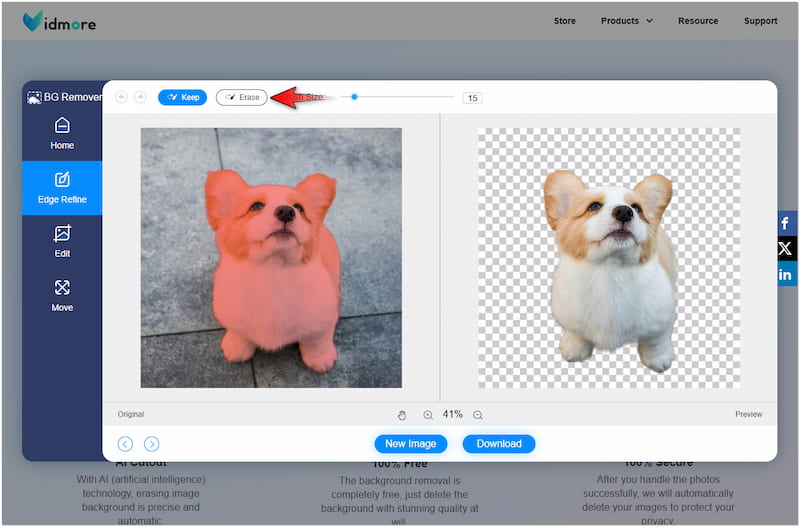Expand the Products dropdown menu
The height and width of the screenshot is (527, 800).
point(626,20)
